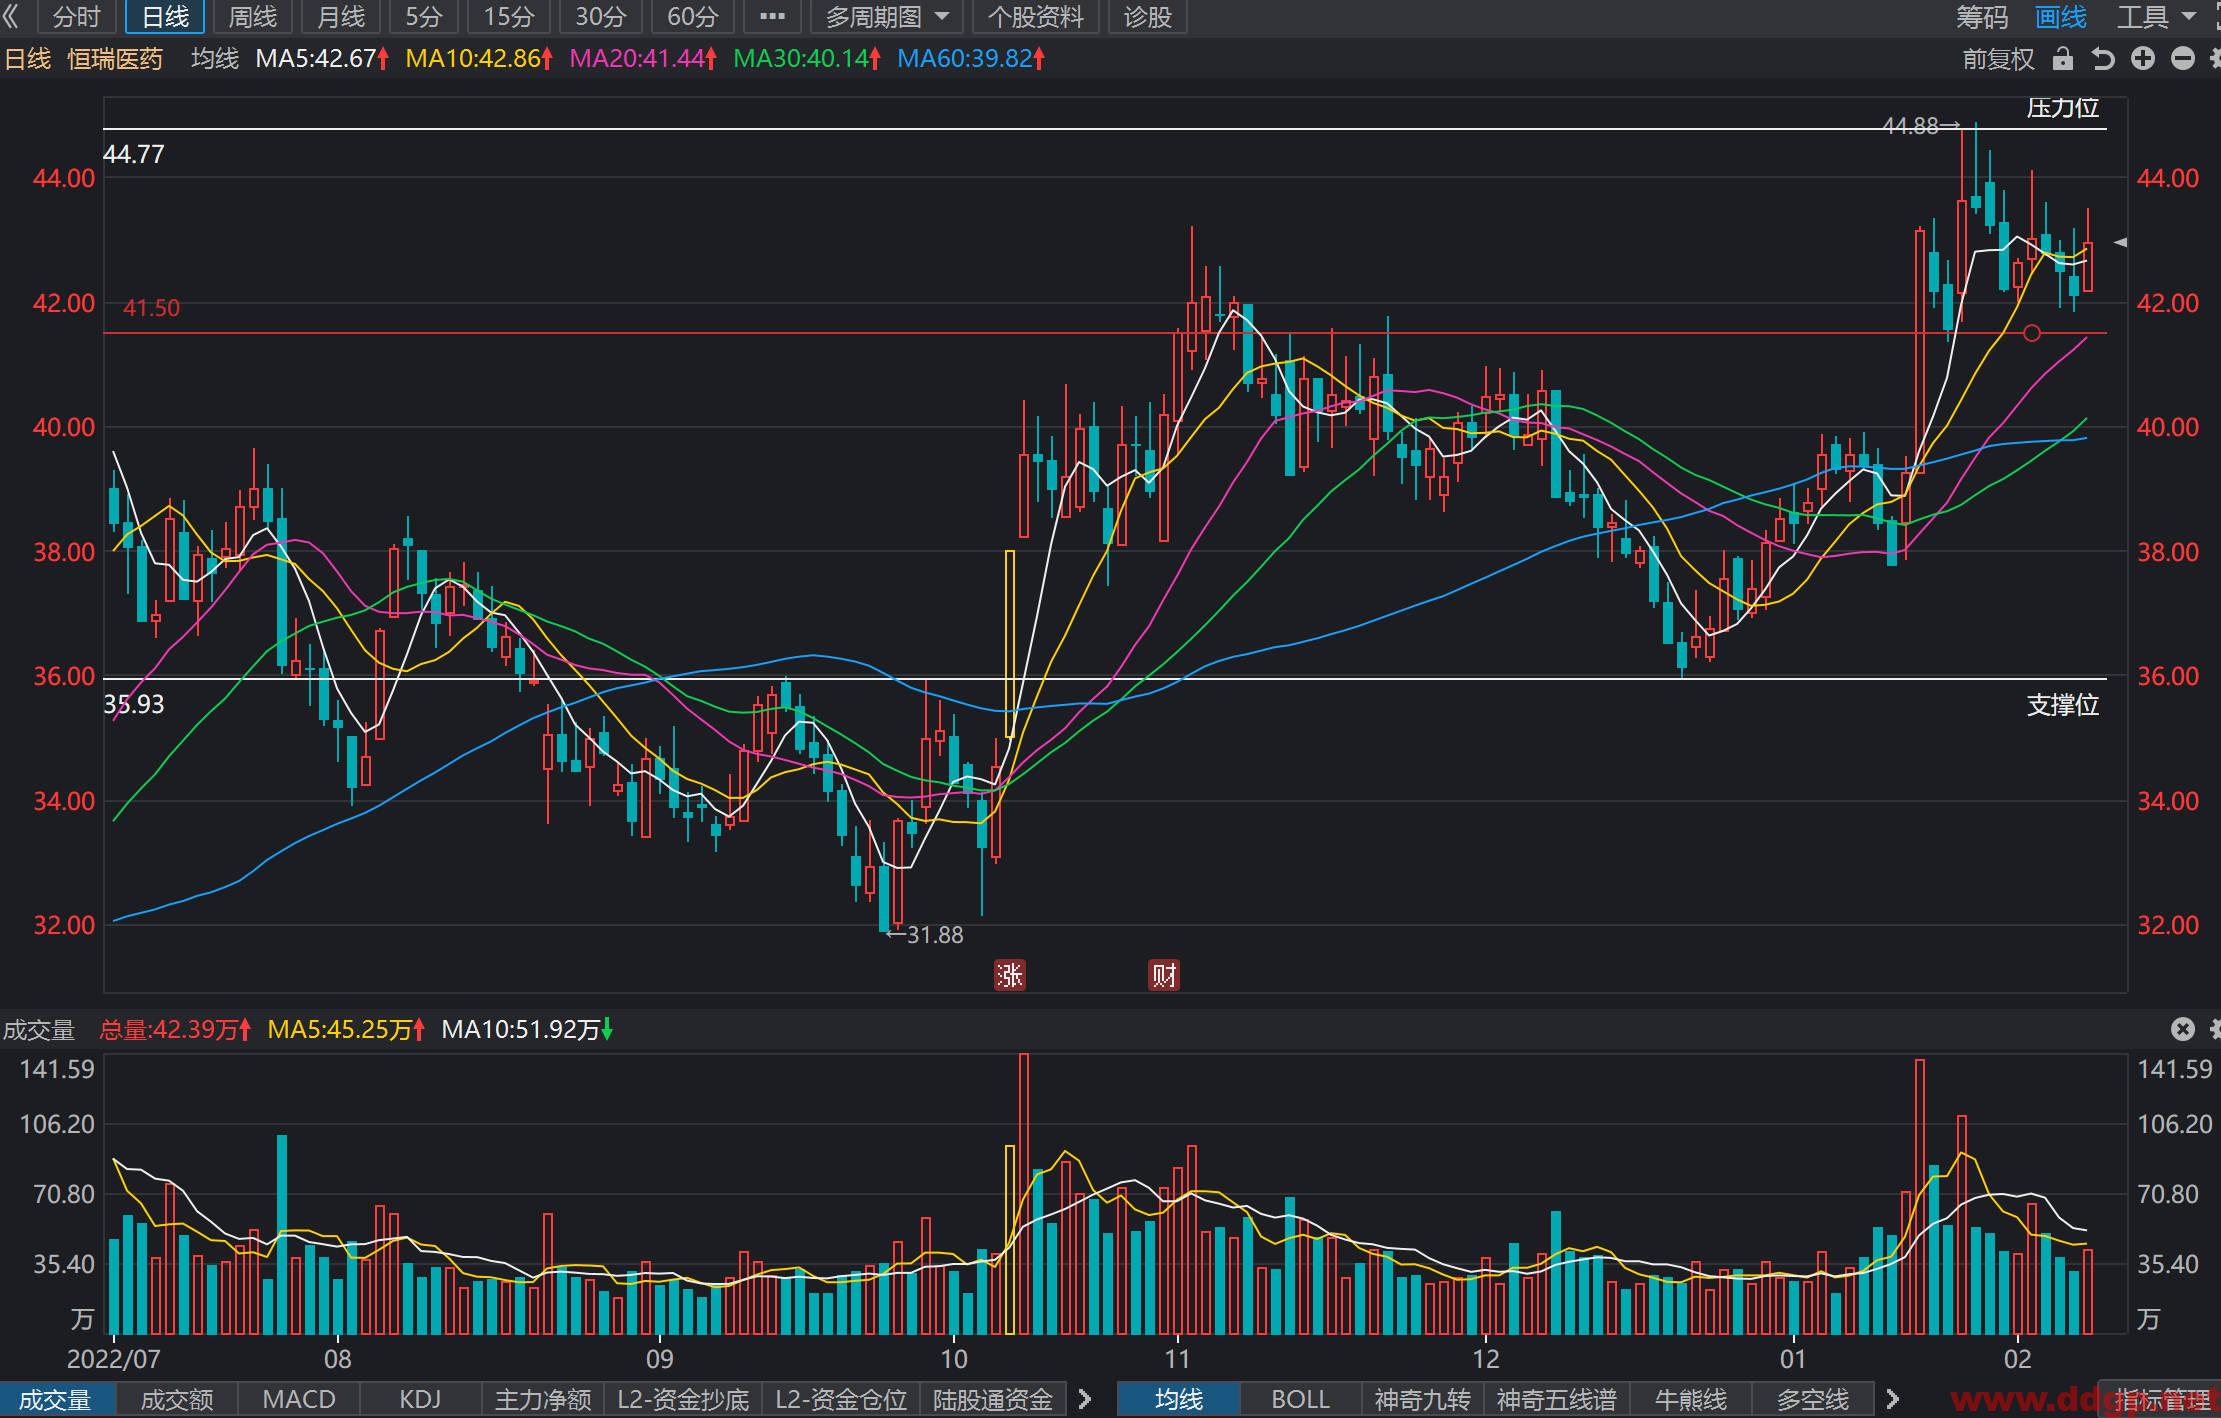The height and width of the screenshot is (1418, 2221).
Task: Toggle the 画线 drawing mode
Action: pos(2061,17)
